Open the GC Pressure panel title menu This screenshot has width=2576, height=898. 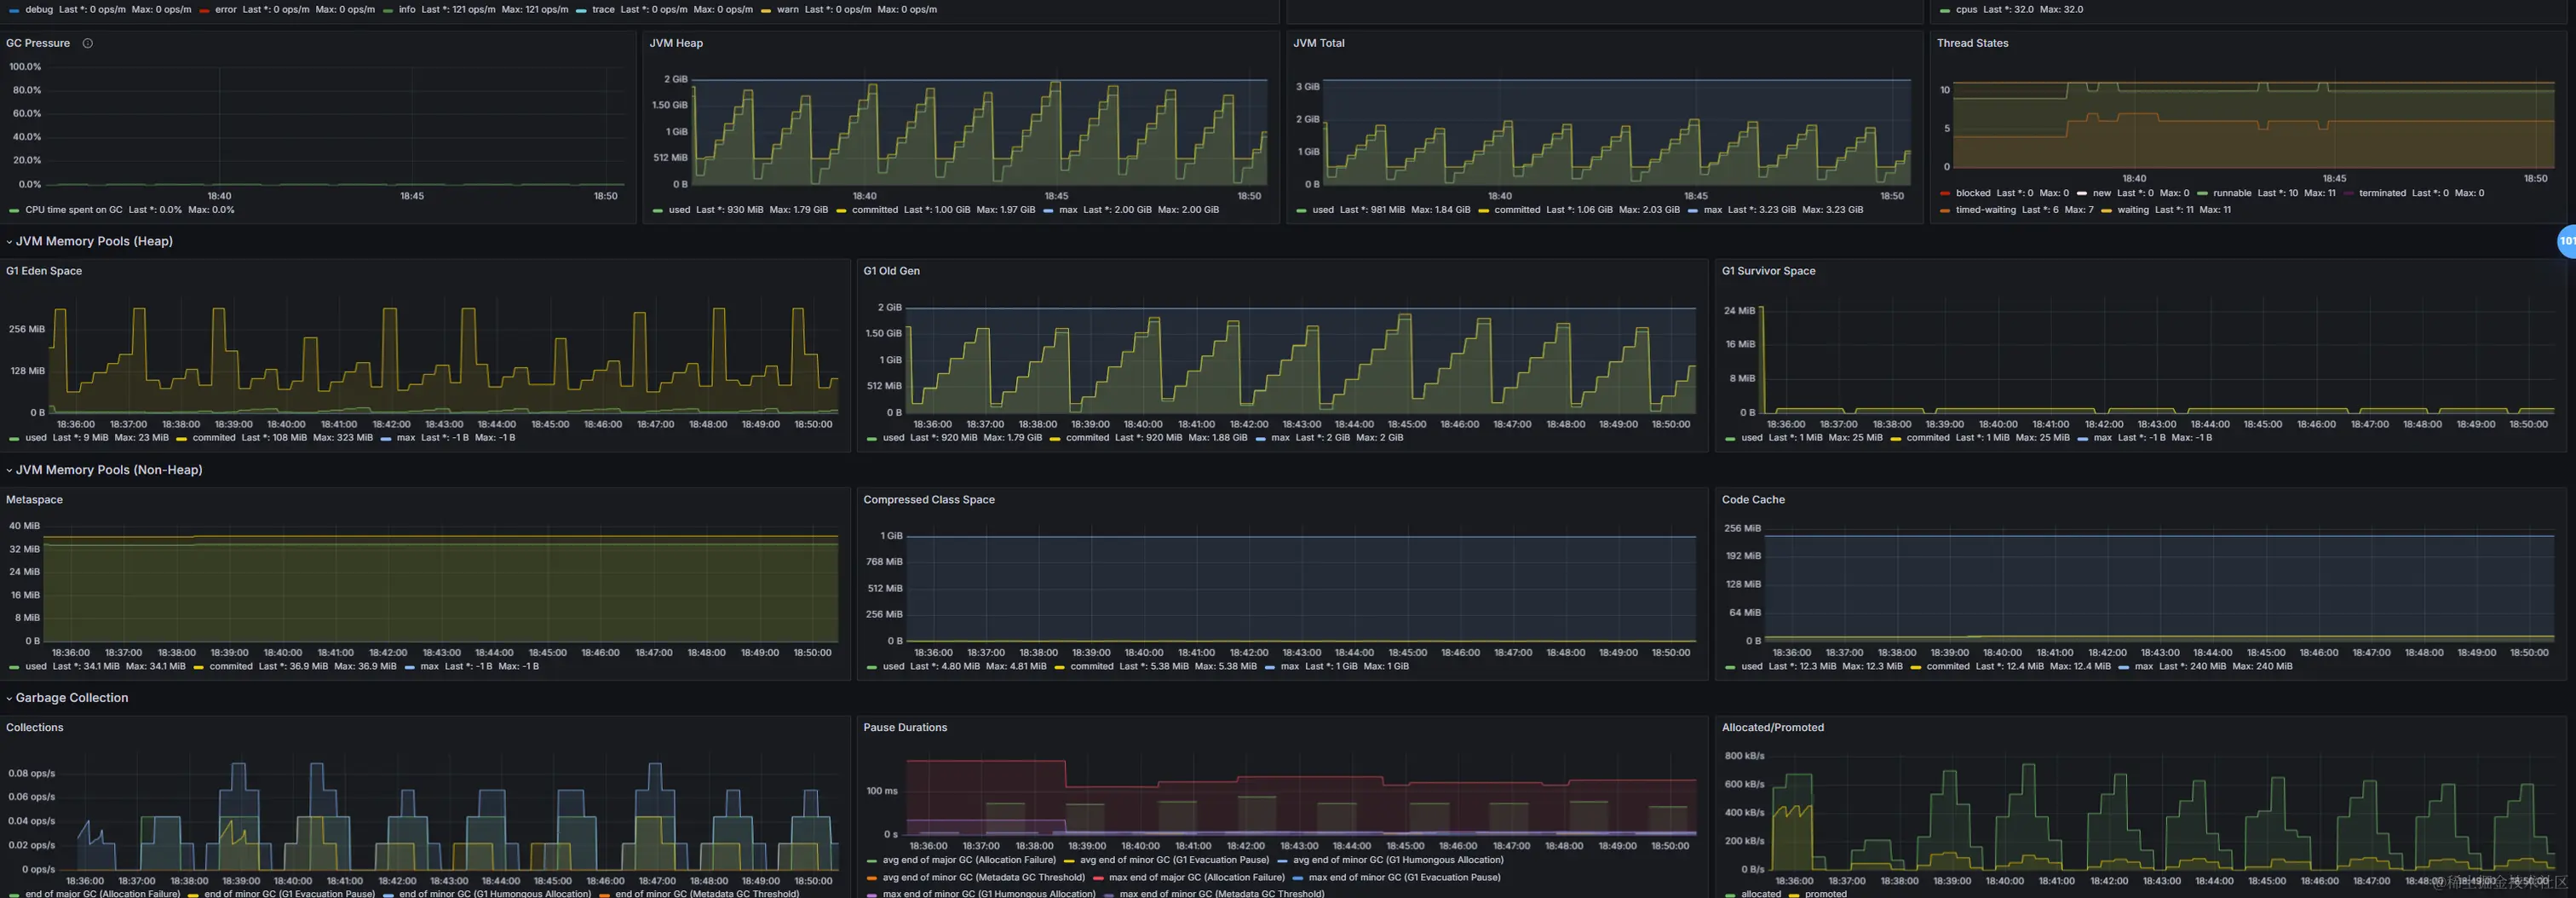[38, 44]
